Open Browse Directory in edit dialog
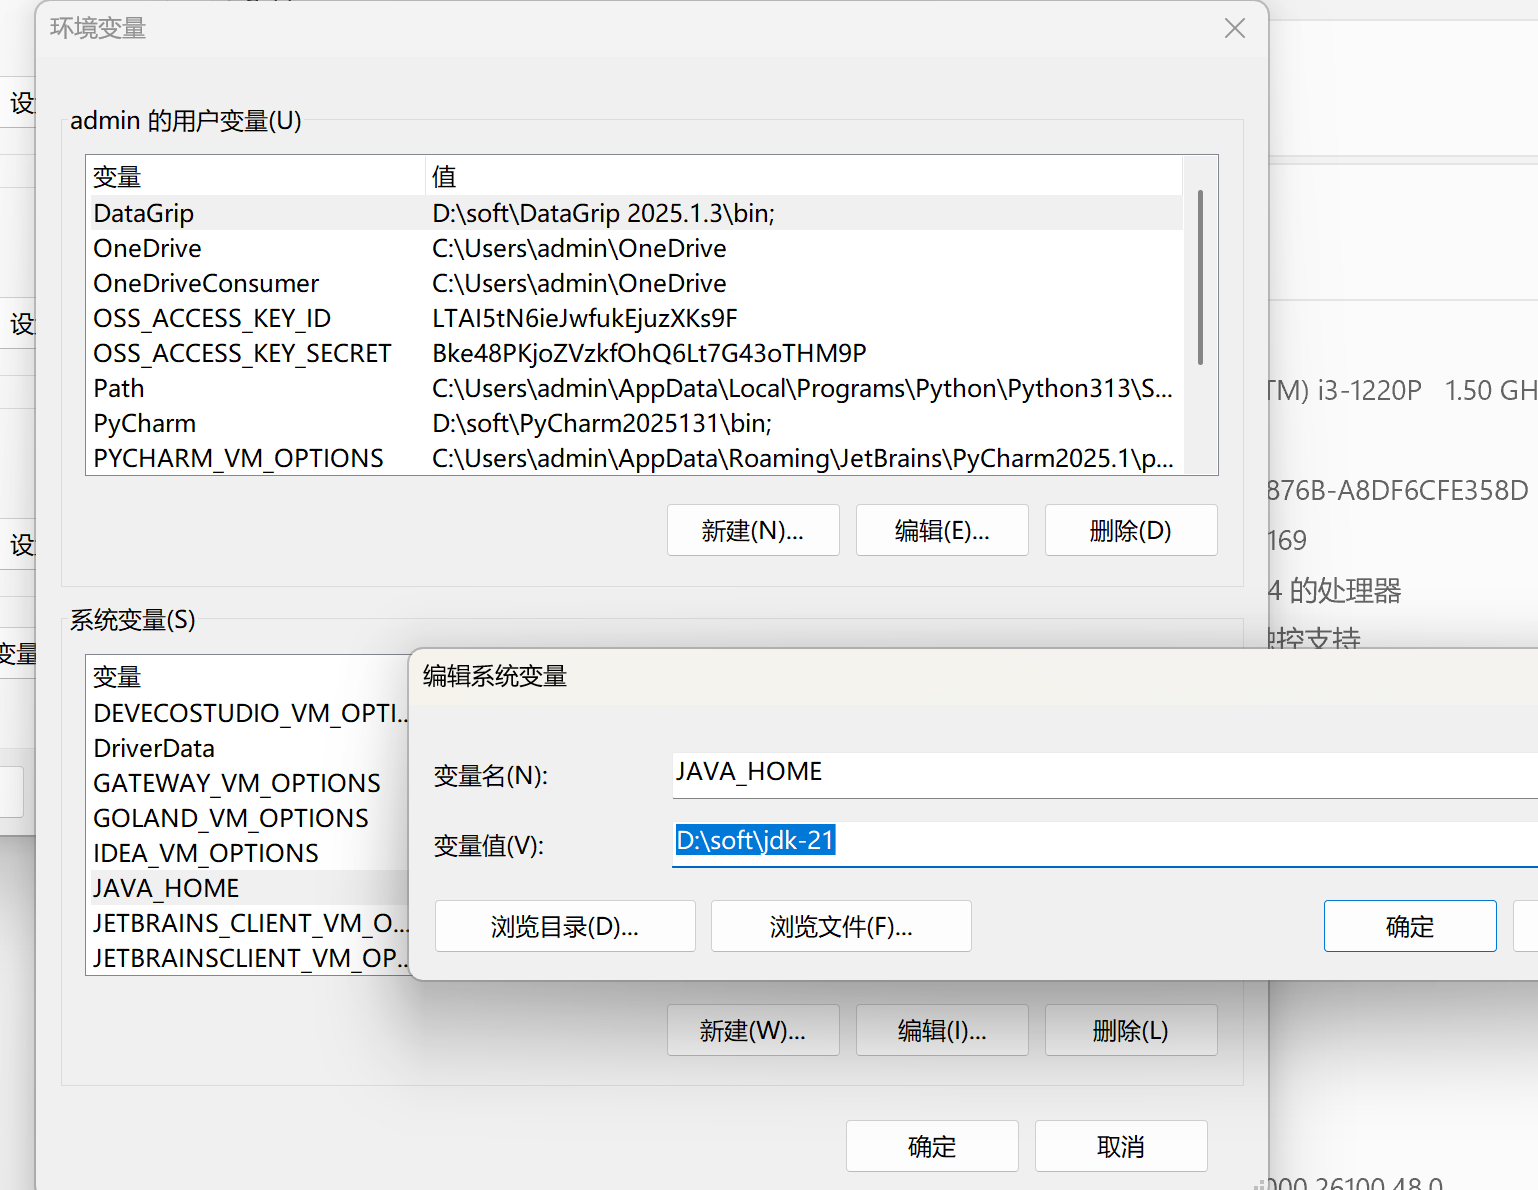The height and width of the screenshot is (1190, 1538). pos(565,926)
